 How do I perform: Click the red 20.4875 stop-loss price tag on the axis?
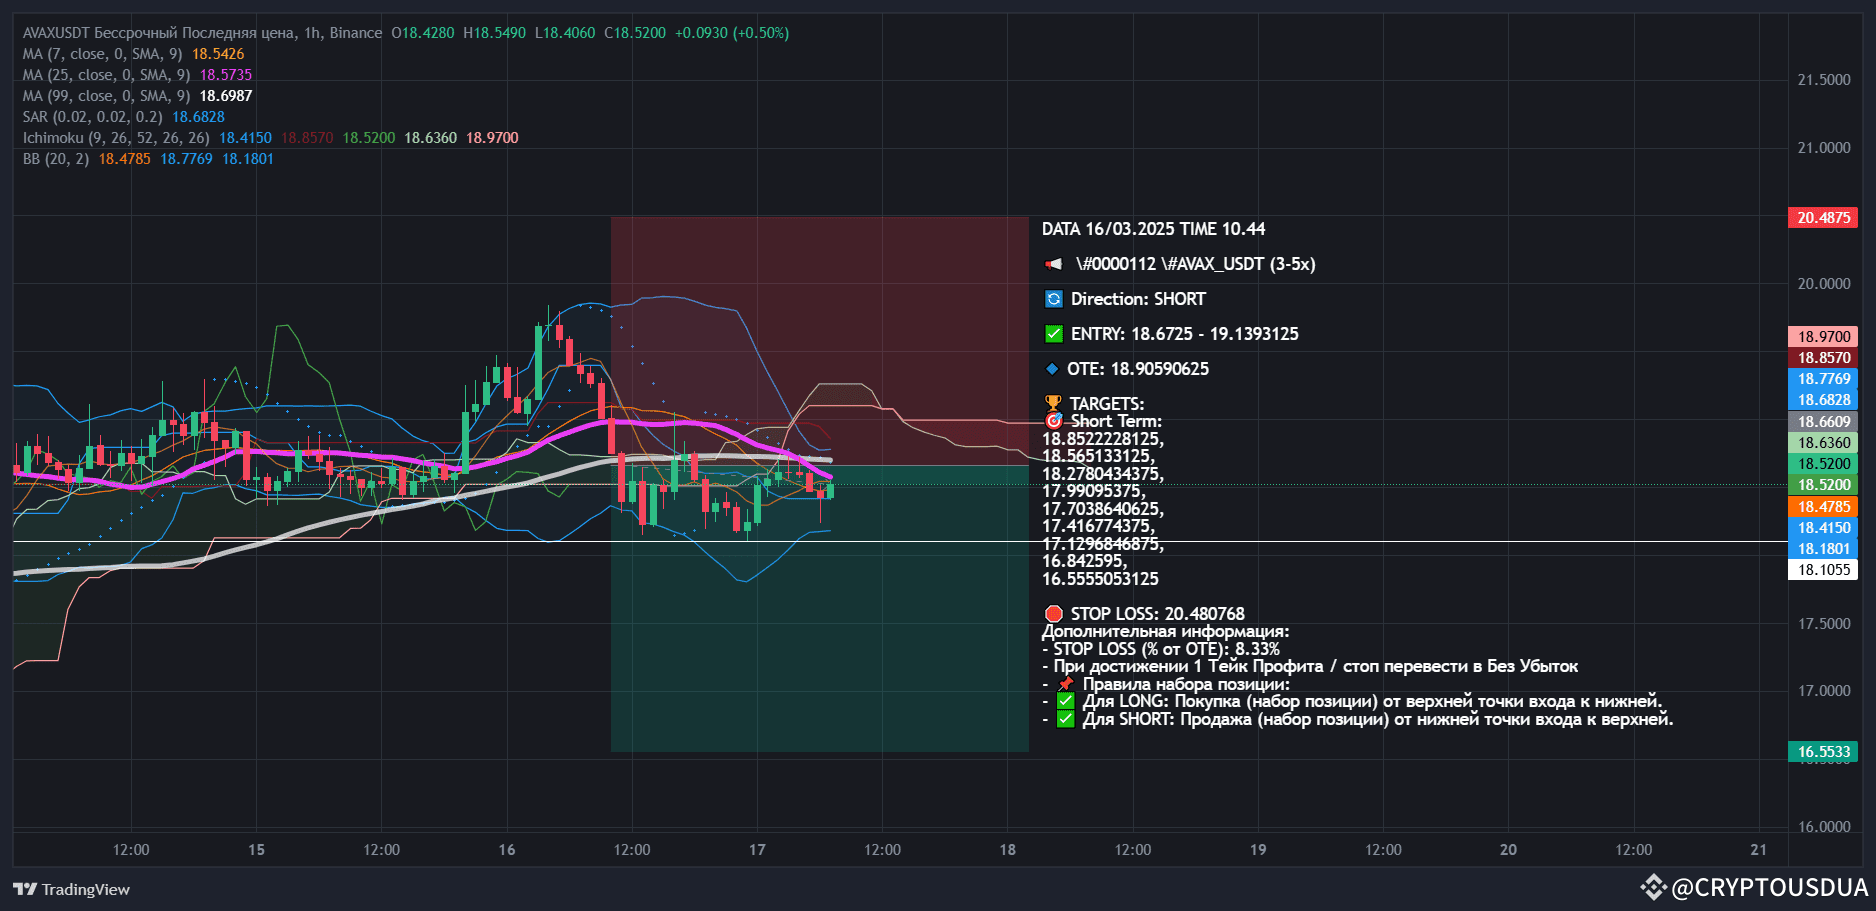[1822, 217]
